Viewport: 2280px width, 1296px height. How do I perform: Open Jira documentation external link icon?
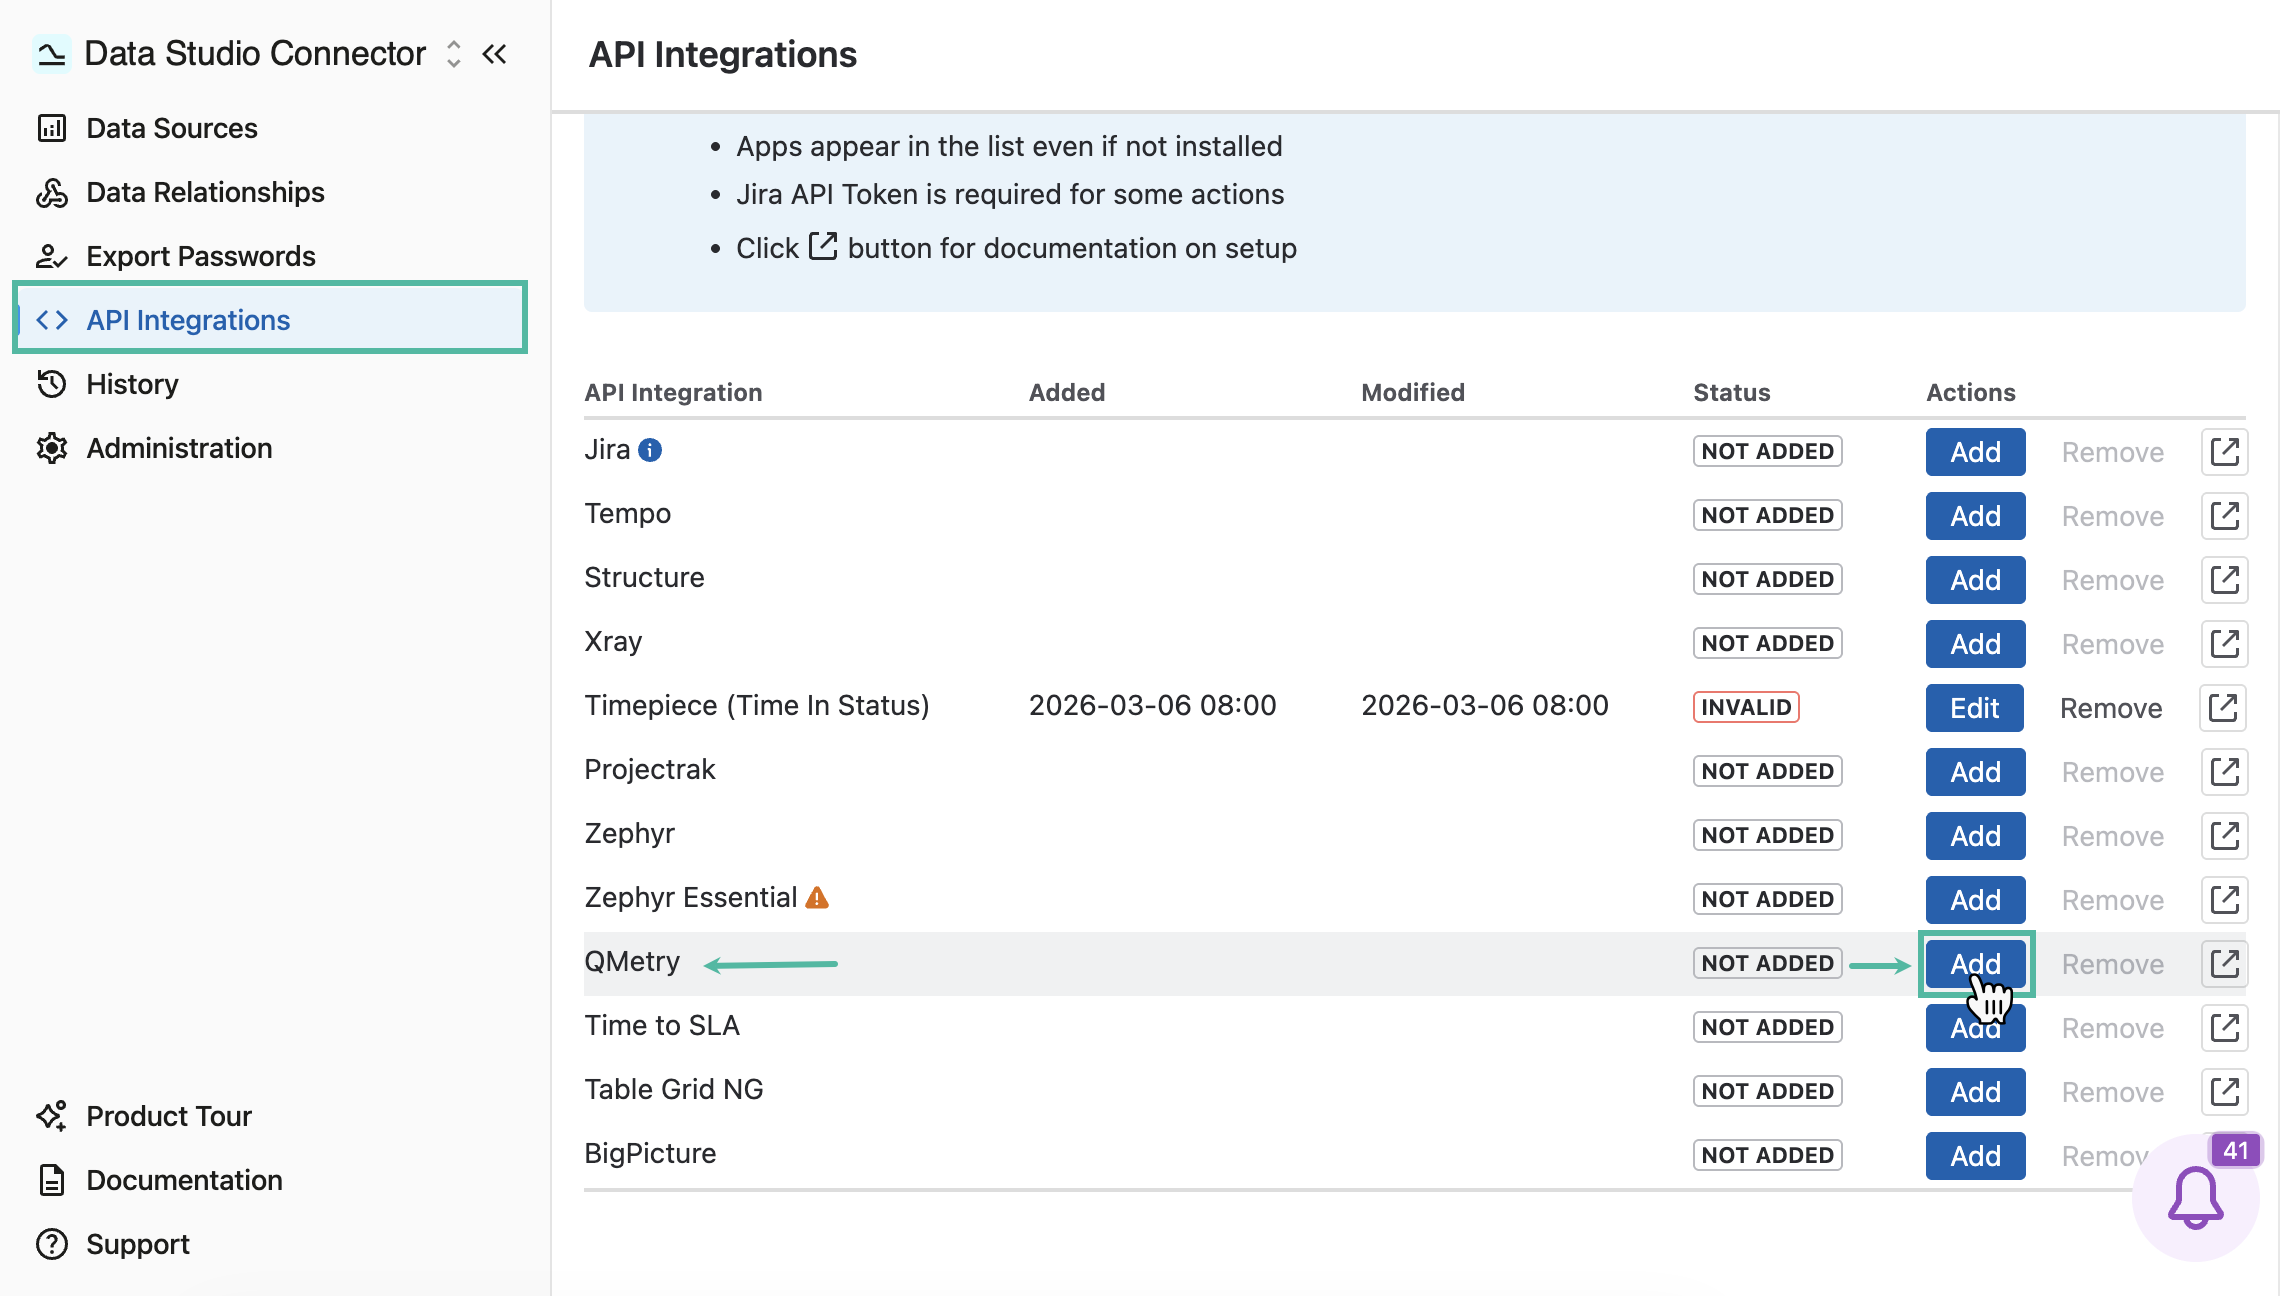(x=2224, y=452)
